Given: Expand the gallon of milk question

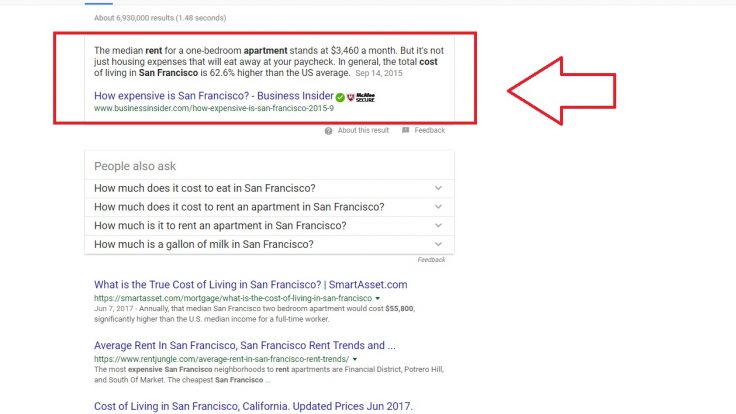Looking at the screenshot, I should click(x=269, y=245).
